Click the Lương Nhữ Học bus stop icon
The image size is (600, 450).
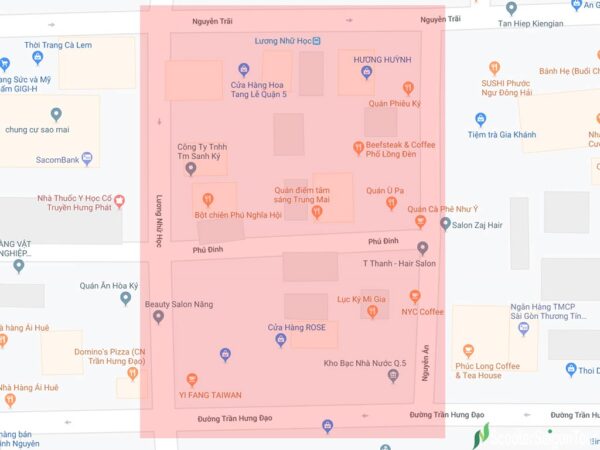[x=316, y=41]
